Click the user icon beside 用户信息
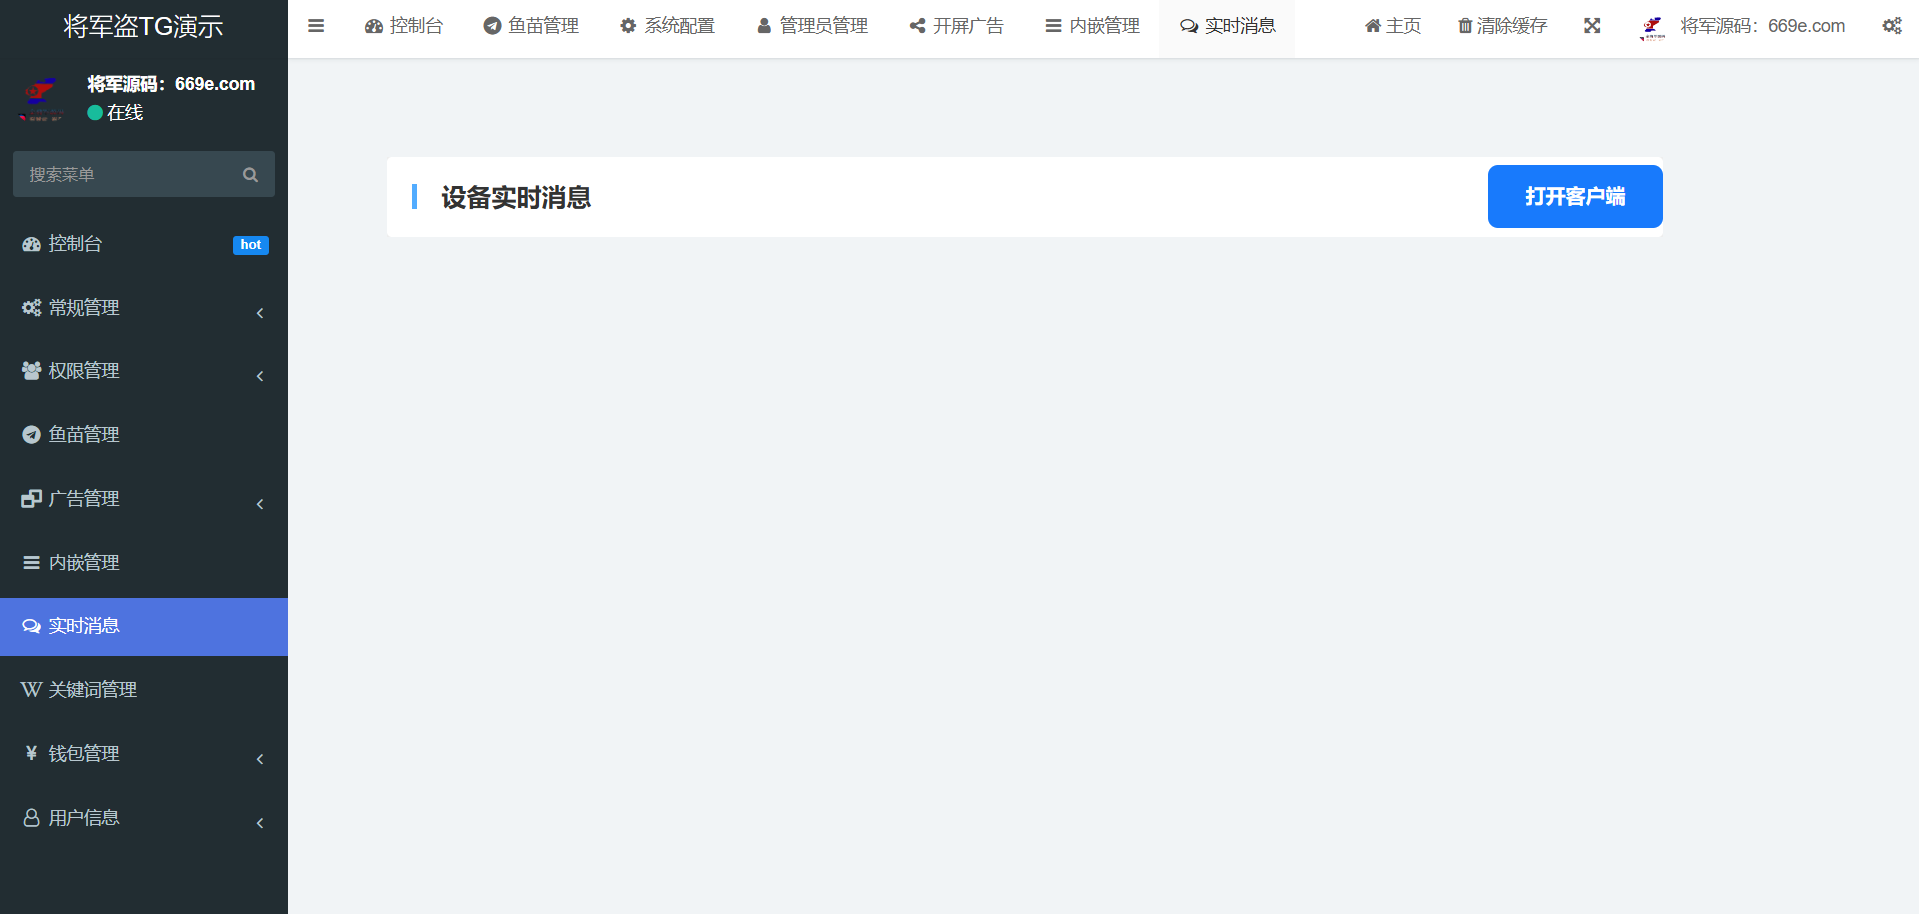1919x914 pixels. tap(32, 818)
